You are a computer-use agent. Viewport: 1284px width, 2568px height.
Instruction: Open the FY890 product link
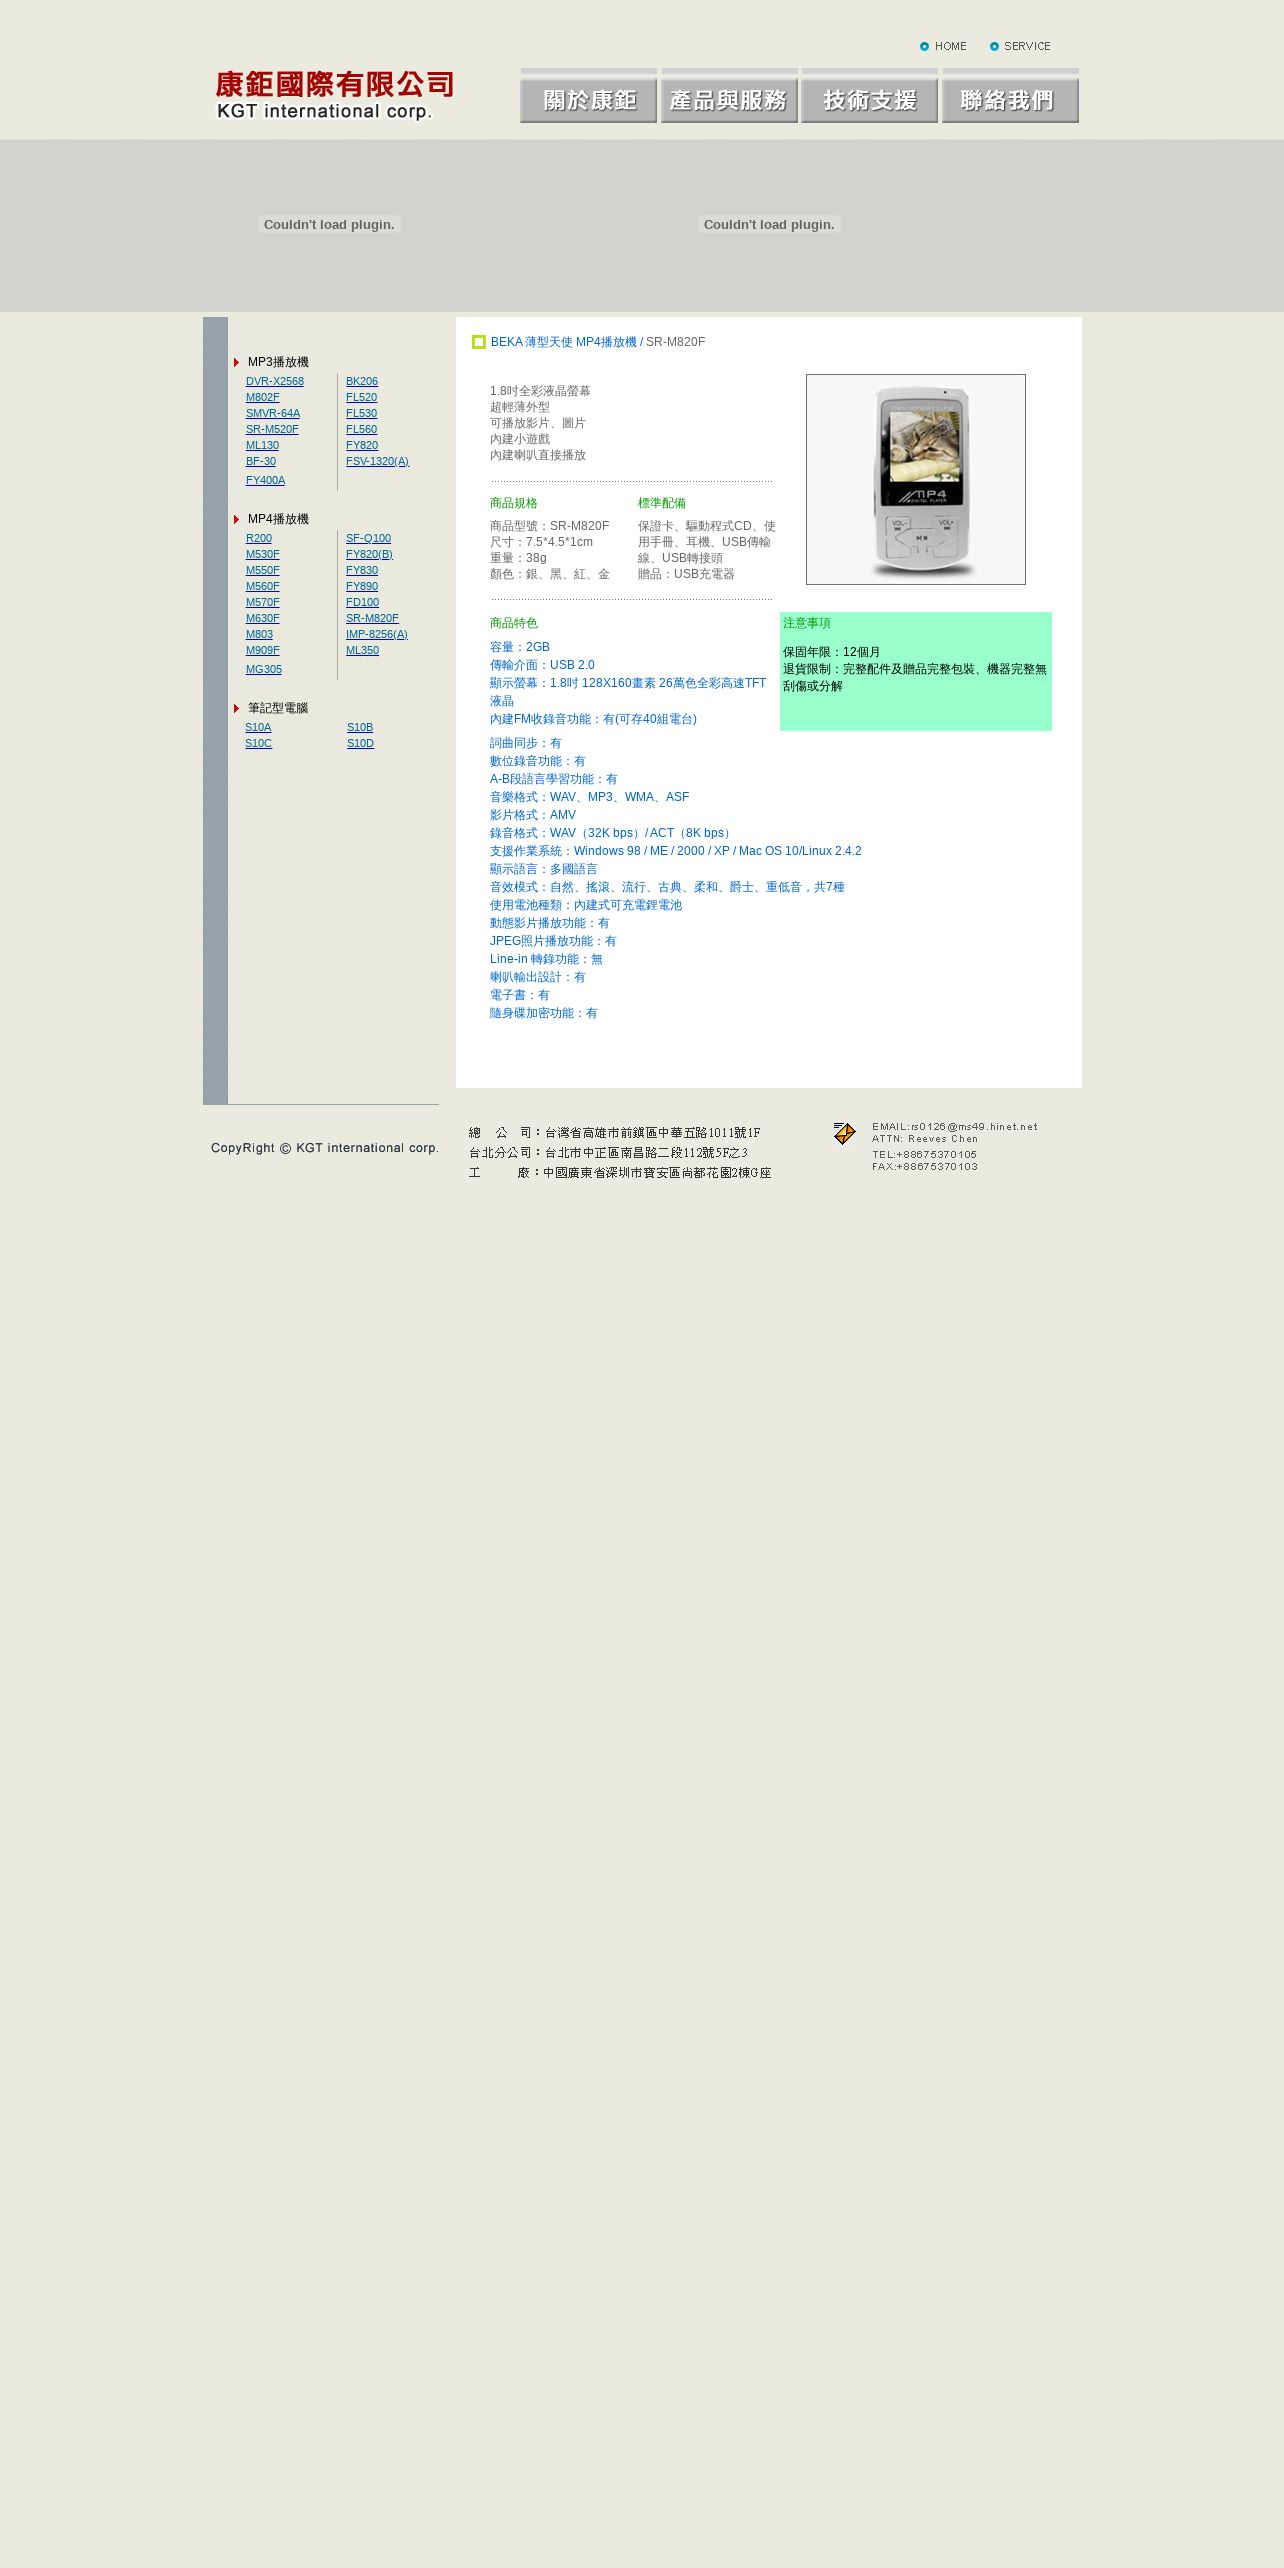tap(362, 586)
